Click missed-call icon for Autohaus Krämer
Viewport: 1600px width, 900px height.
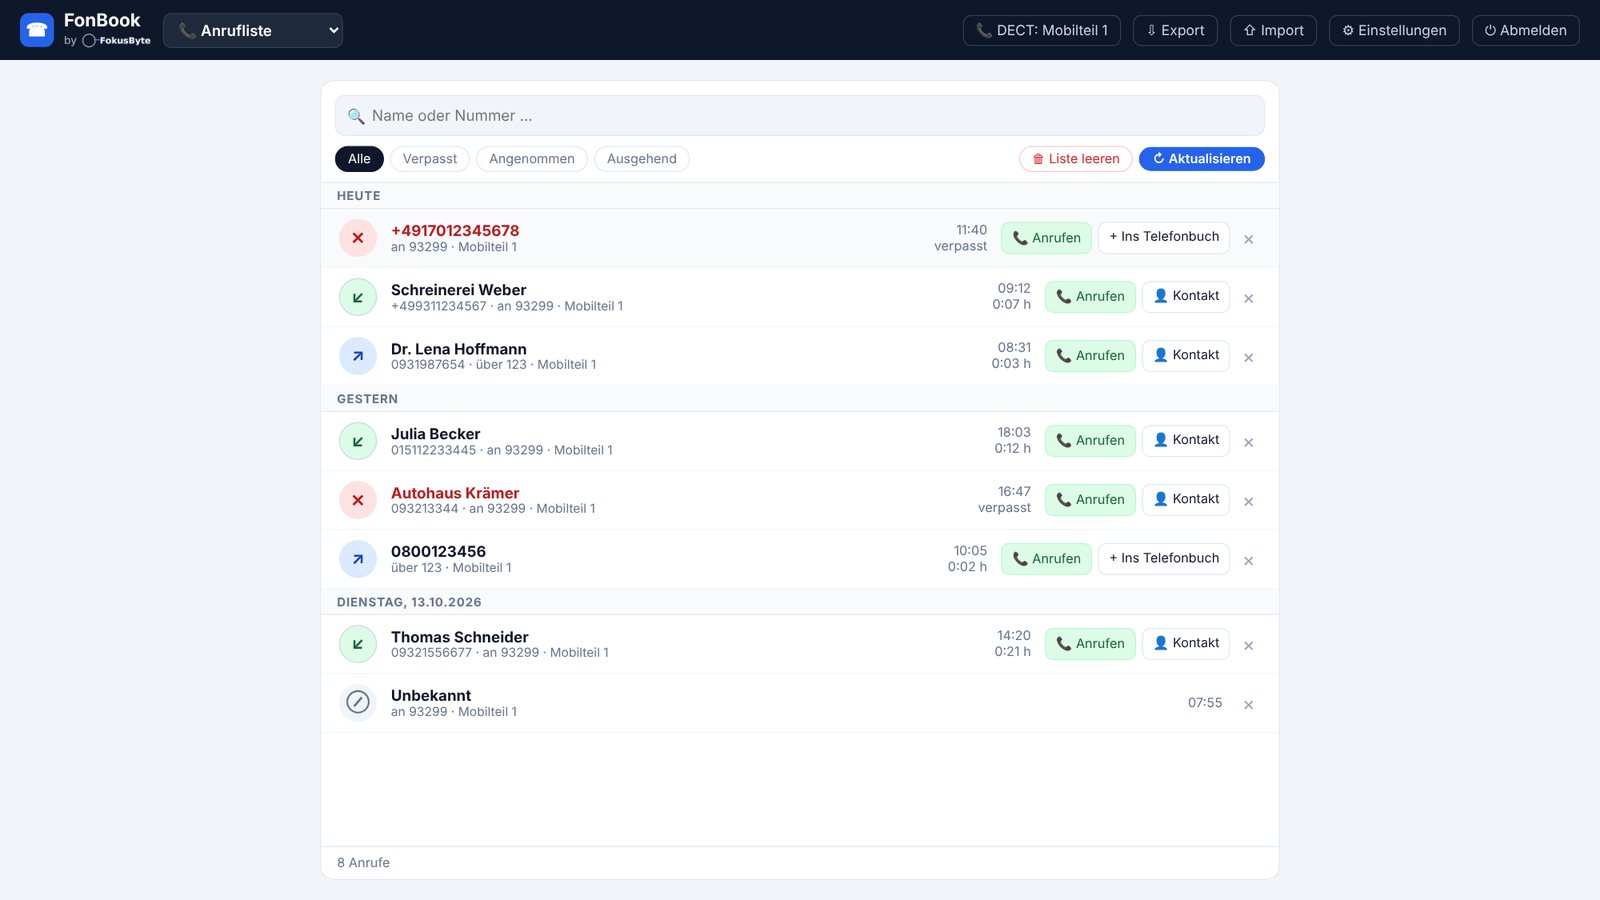point(358,500)
